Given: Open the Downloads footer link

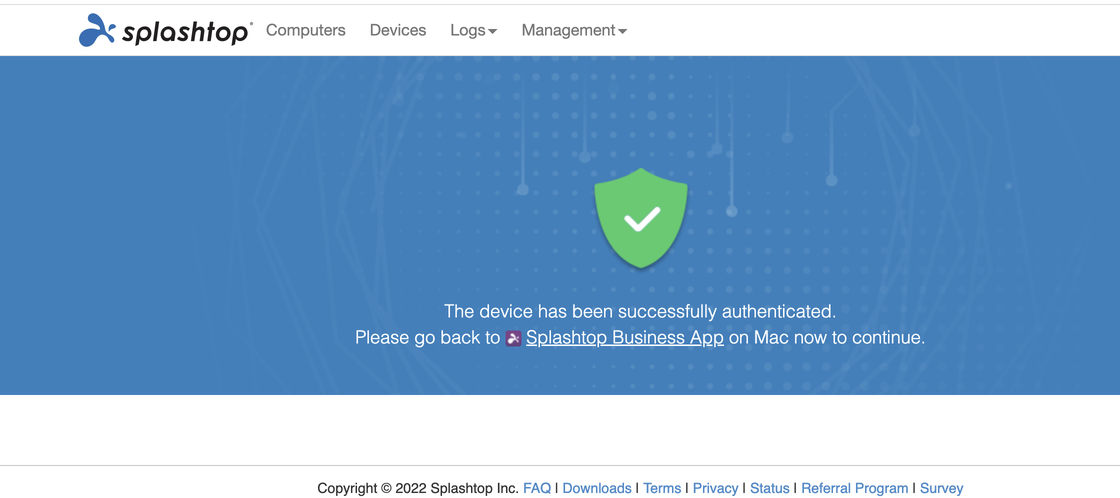Looking at the screenshot, I should 597,489.
